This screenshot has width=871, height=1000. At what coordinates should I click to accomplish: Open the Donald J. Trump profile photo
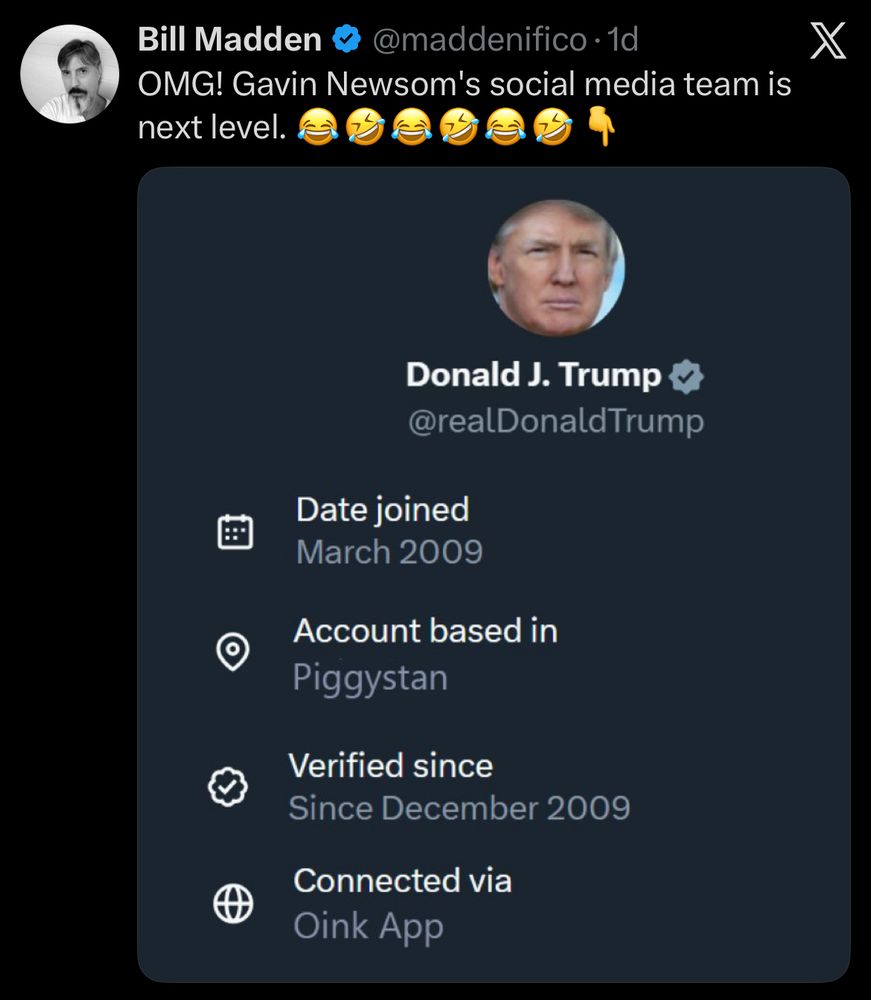click(x=556, y=268)
